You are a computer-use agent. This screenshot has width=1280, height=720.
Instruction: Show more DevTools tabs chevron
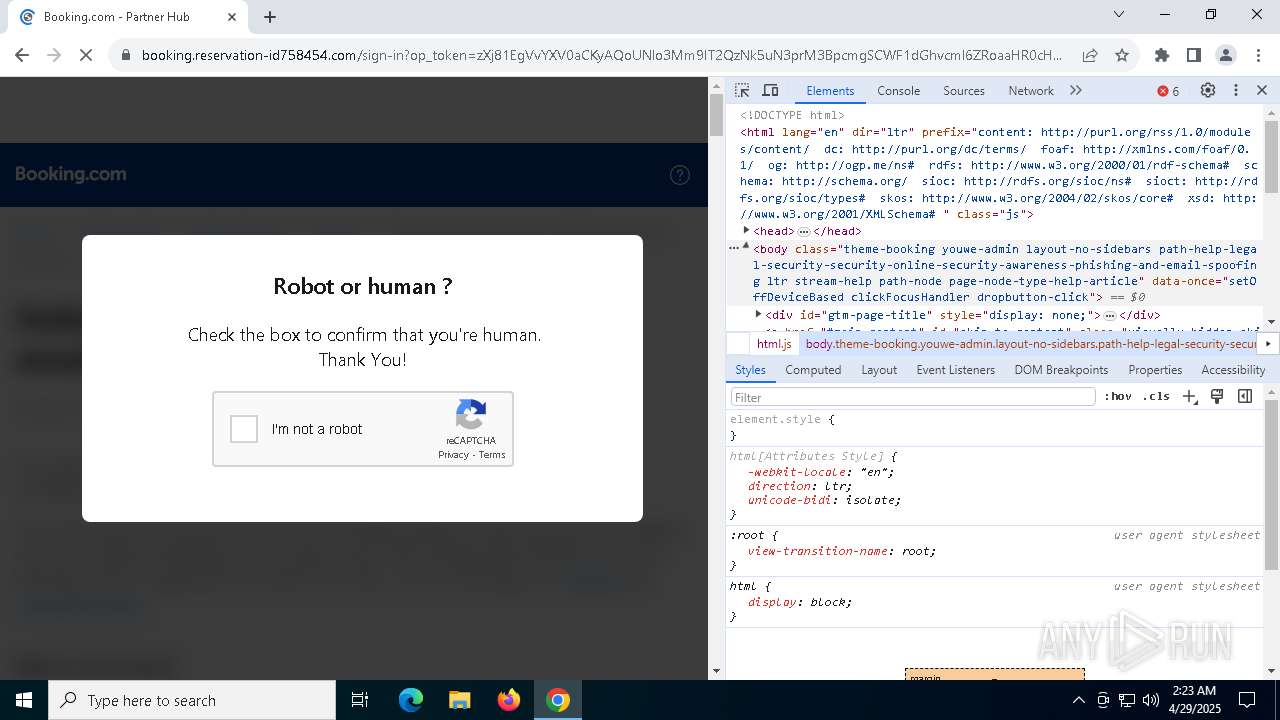point(1076,90)
